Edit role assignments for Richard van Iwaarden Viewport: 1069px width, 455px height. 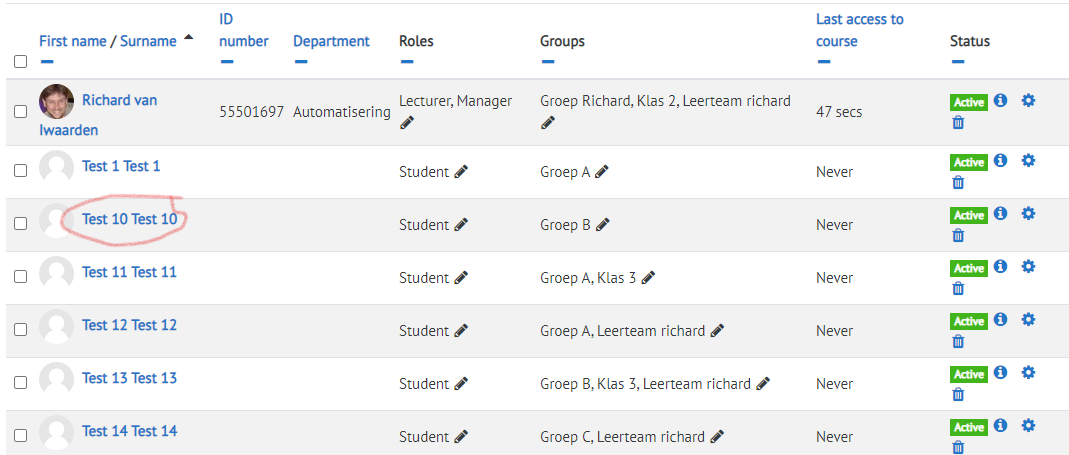[407, 123]
